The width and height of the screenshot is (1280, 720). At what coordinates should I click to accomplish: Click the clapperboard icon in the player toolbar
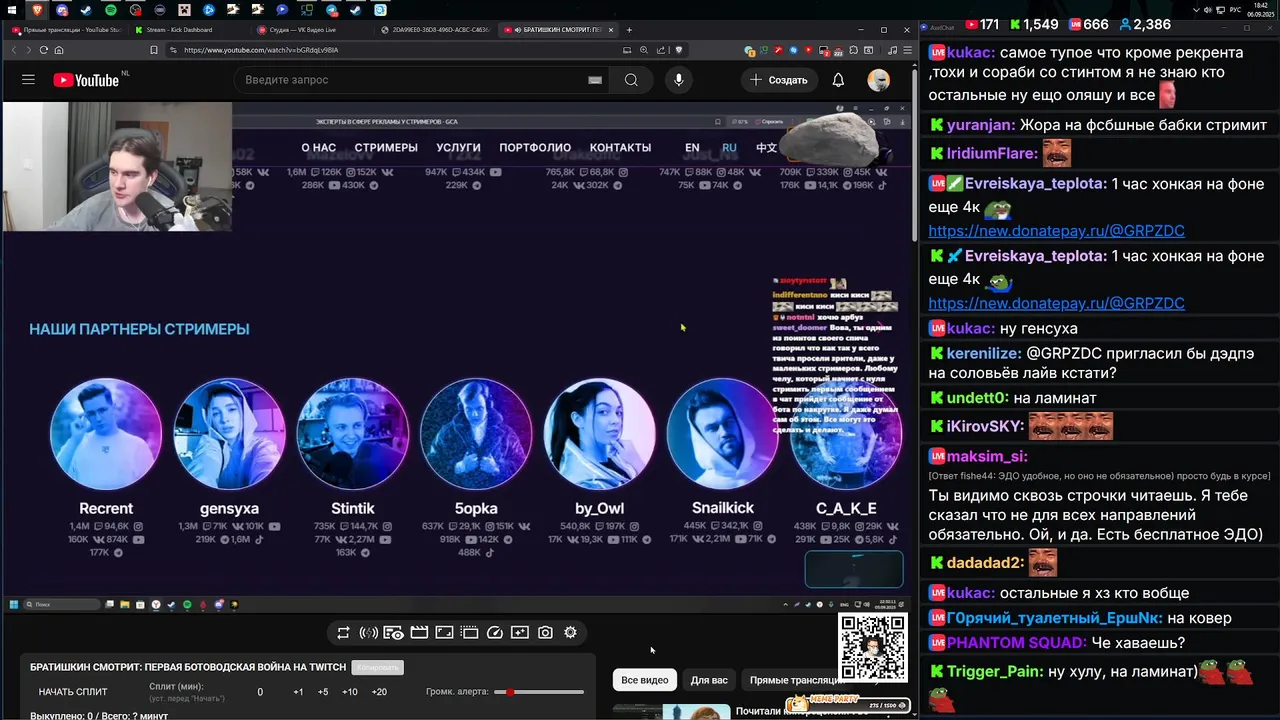click(x=419, y=632)
